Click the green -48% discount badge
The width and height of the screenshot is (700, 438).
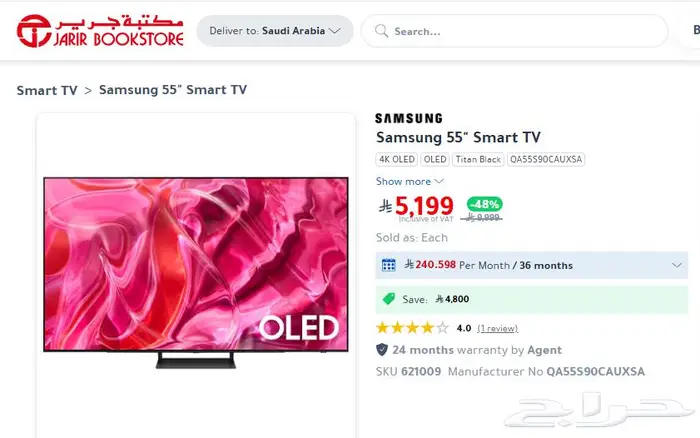[x=484, y=204]
